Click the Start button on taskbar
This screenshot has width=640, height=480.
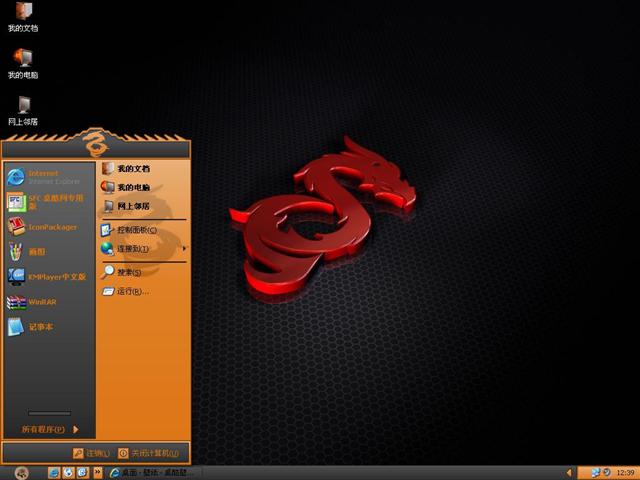tap(22, 473)
